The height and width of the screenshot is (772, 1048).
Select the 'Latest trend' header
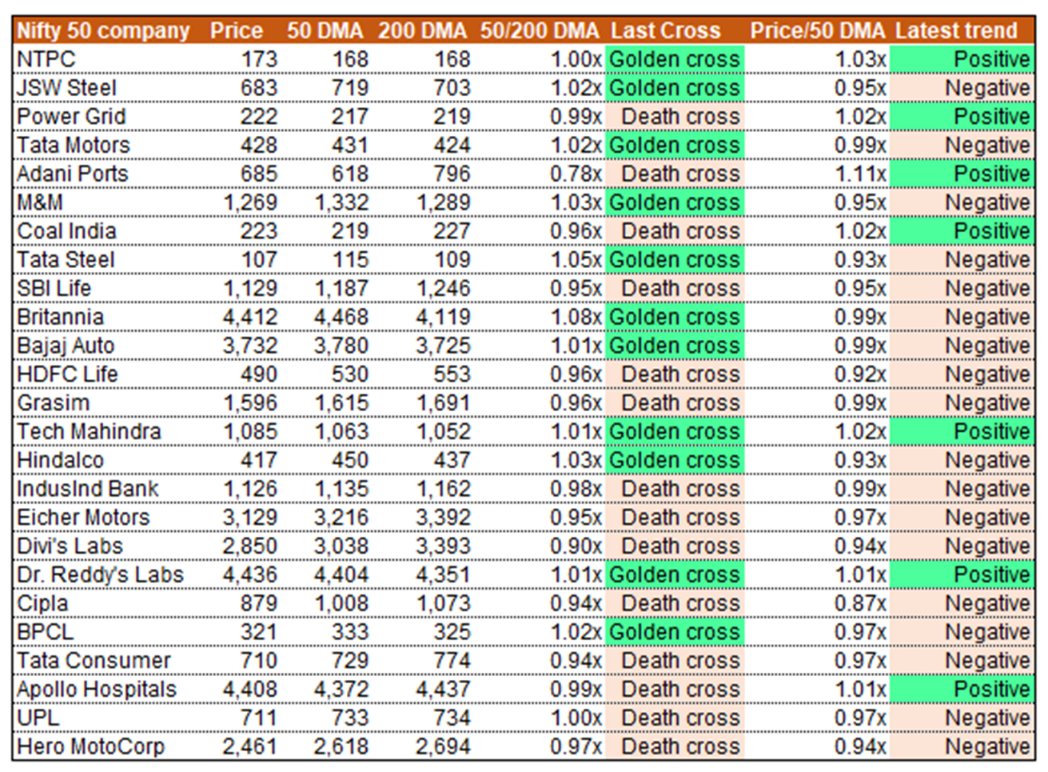click(956, 31)
